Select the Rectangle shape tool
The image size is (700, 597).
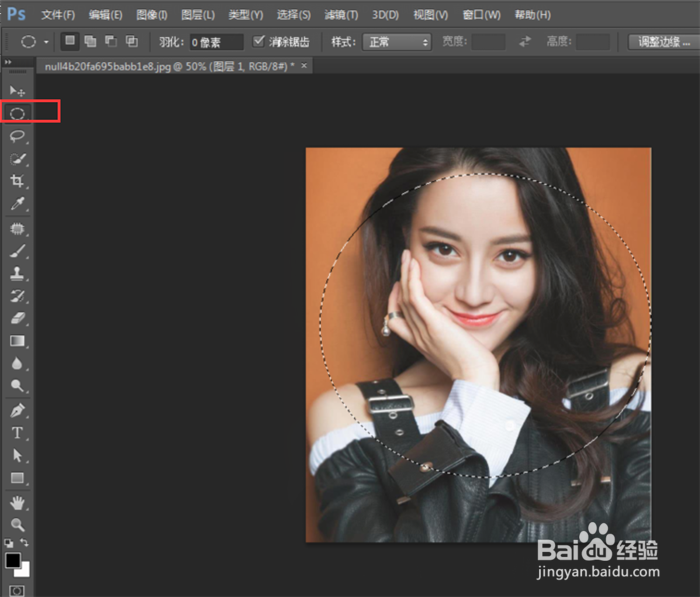click(17, 478)
